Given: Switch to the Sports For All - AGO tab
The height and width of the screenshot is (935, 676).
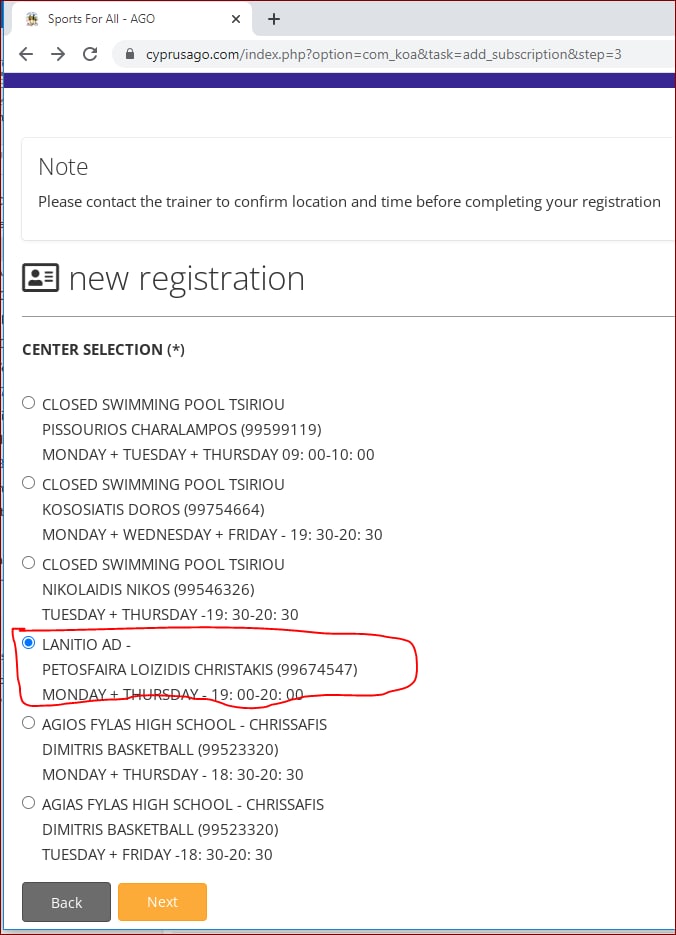Looking at the screenshot, I should (x=120, y=19).
